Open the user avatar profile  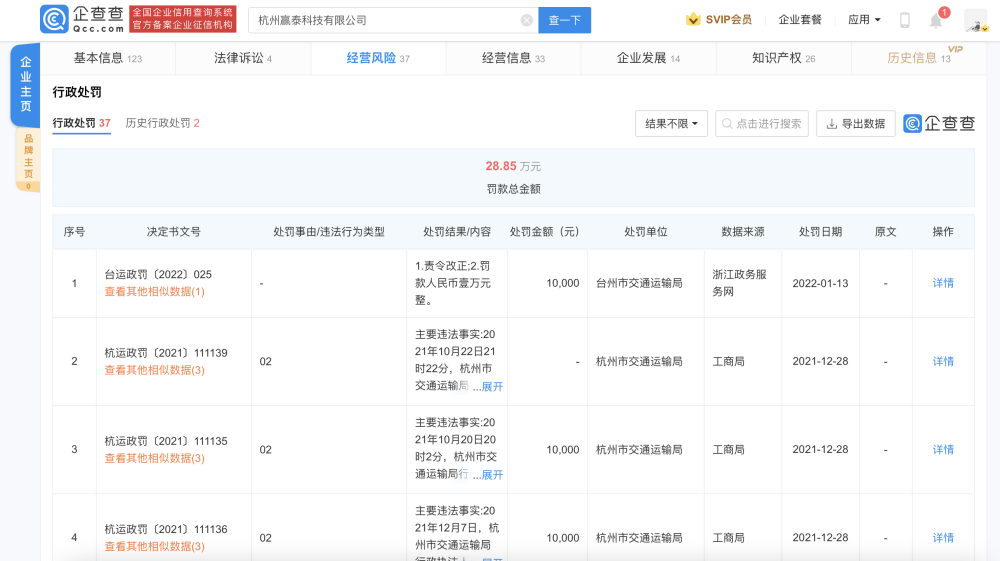coord(976,20)
